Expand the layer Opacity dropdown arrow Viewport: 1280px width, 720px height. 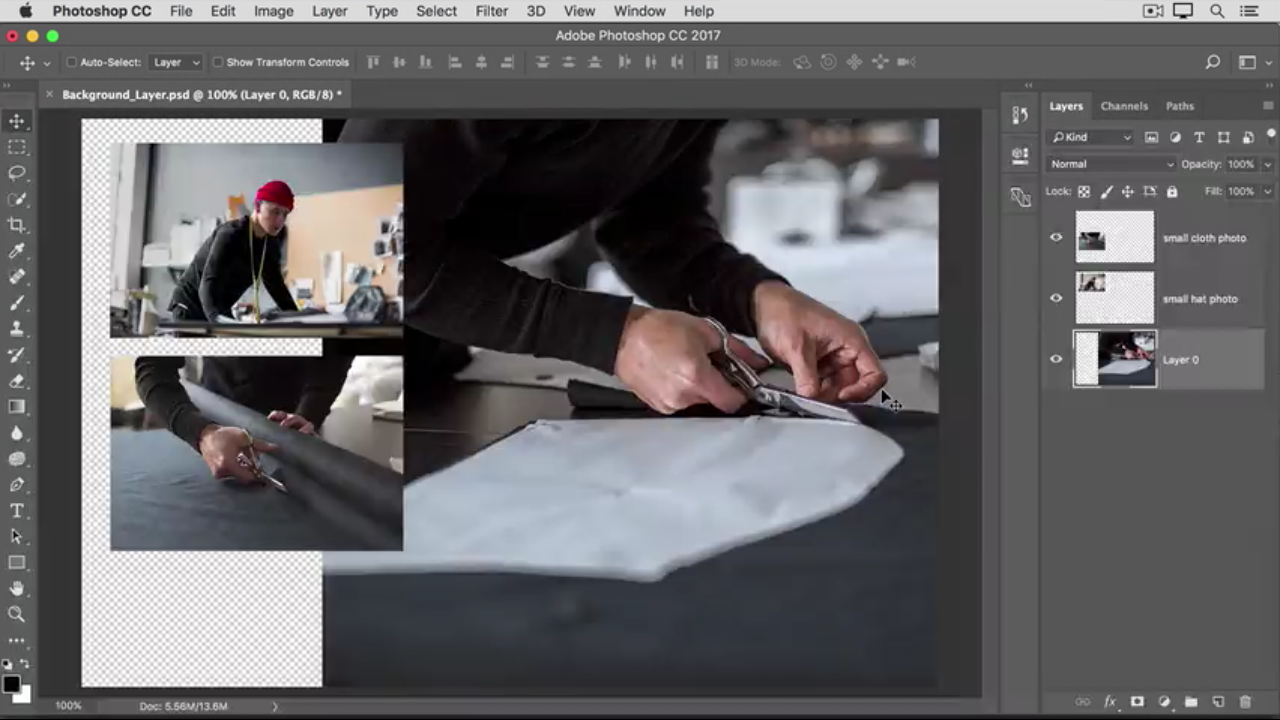[1267, 164]
